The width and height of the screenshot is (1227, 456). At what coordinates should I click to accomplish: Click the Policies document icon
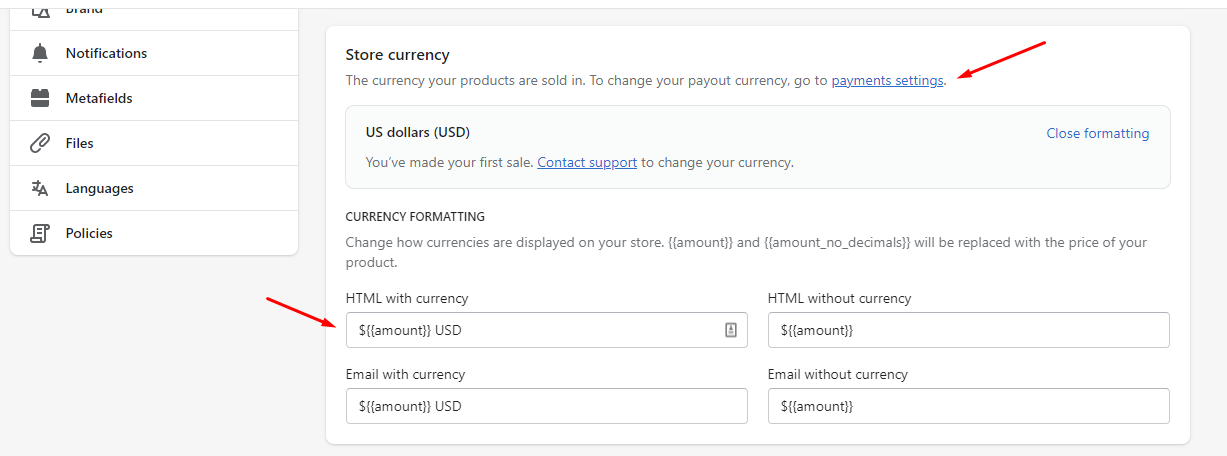tap(40, 233)
